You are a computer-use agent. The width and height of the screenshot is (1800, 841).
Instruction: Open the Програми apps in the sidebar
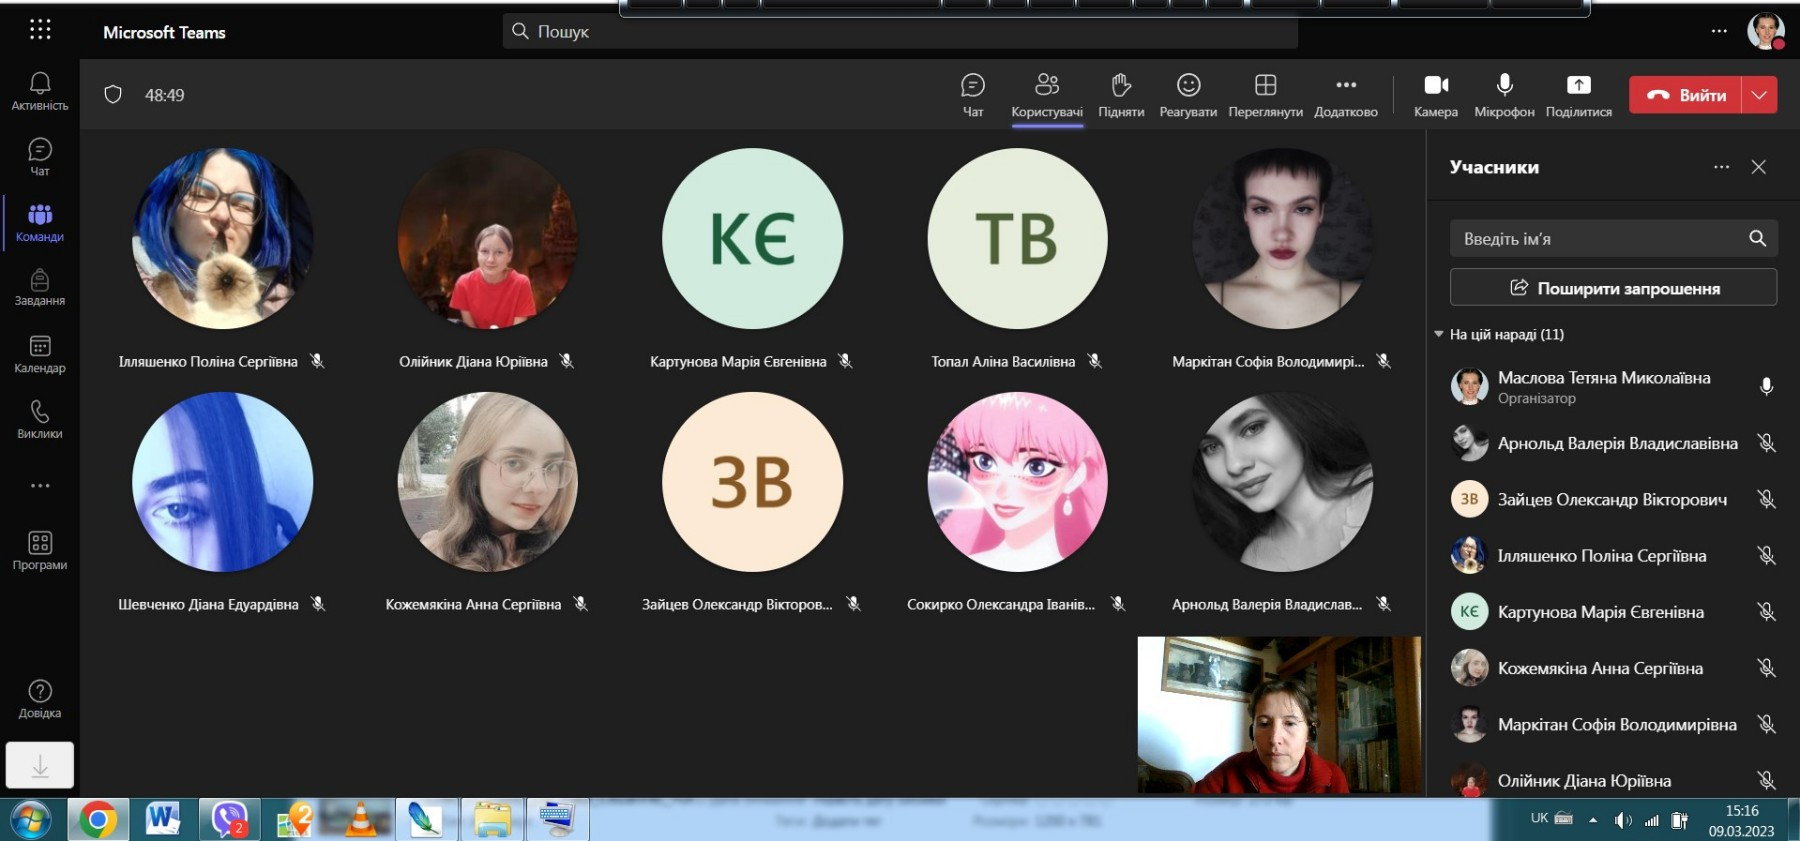click(x=40, y=550)
